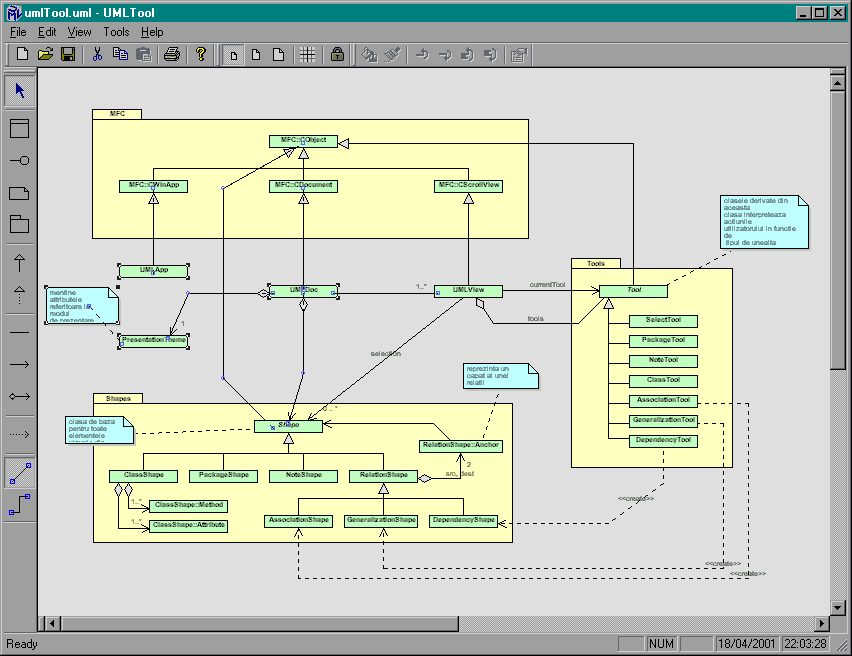Click the fourth greyed arrow toolbar icon
852x656 pixels.
click(490, 55)
